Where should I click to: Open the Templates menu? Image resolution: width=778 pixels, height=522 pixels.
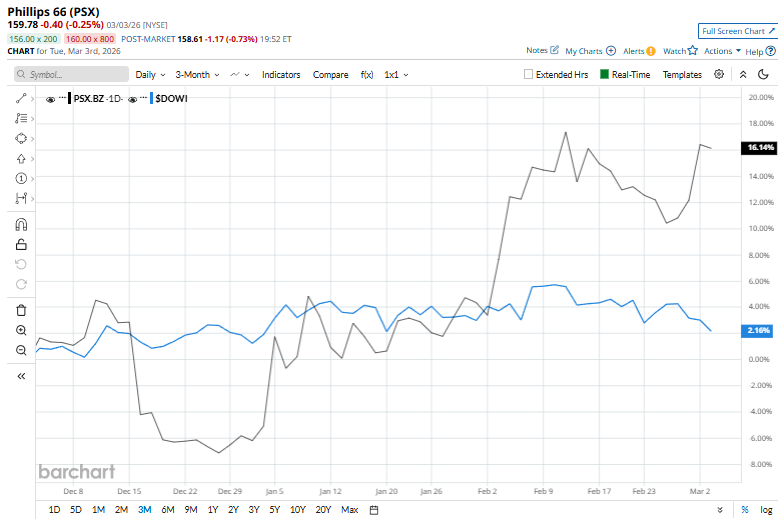682,75
